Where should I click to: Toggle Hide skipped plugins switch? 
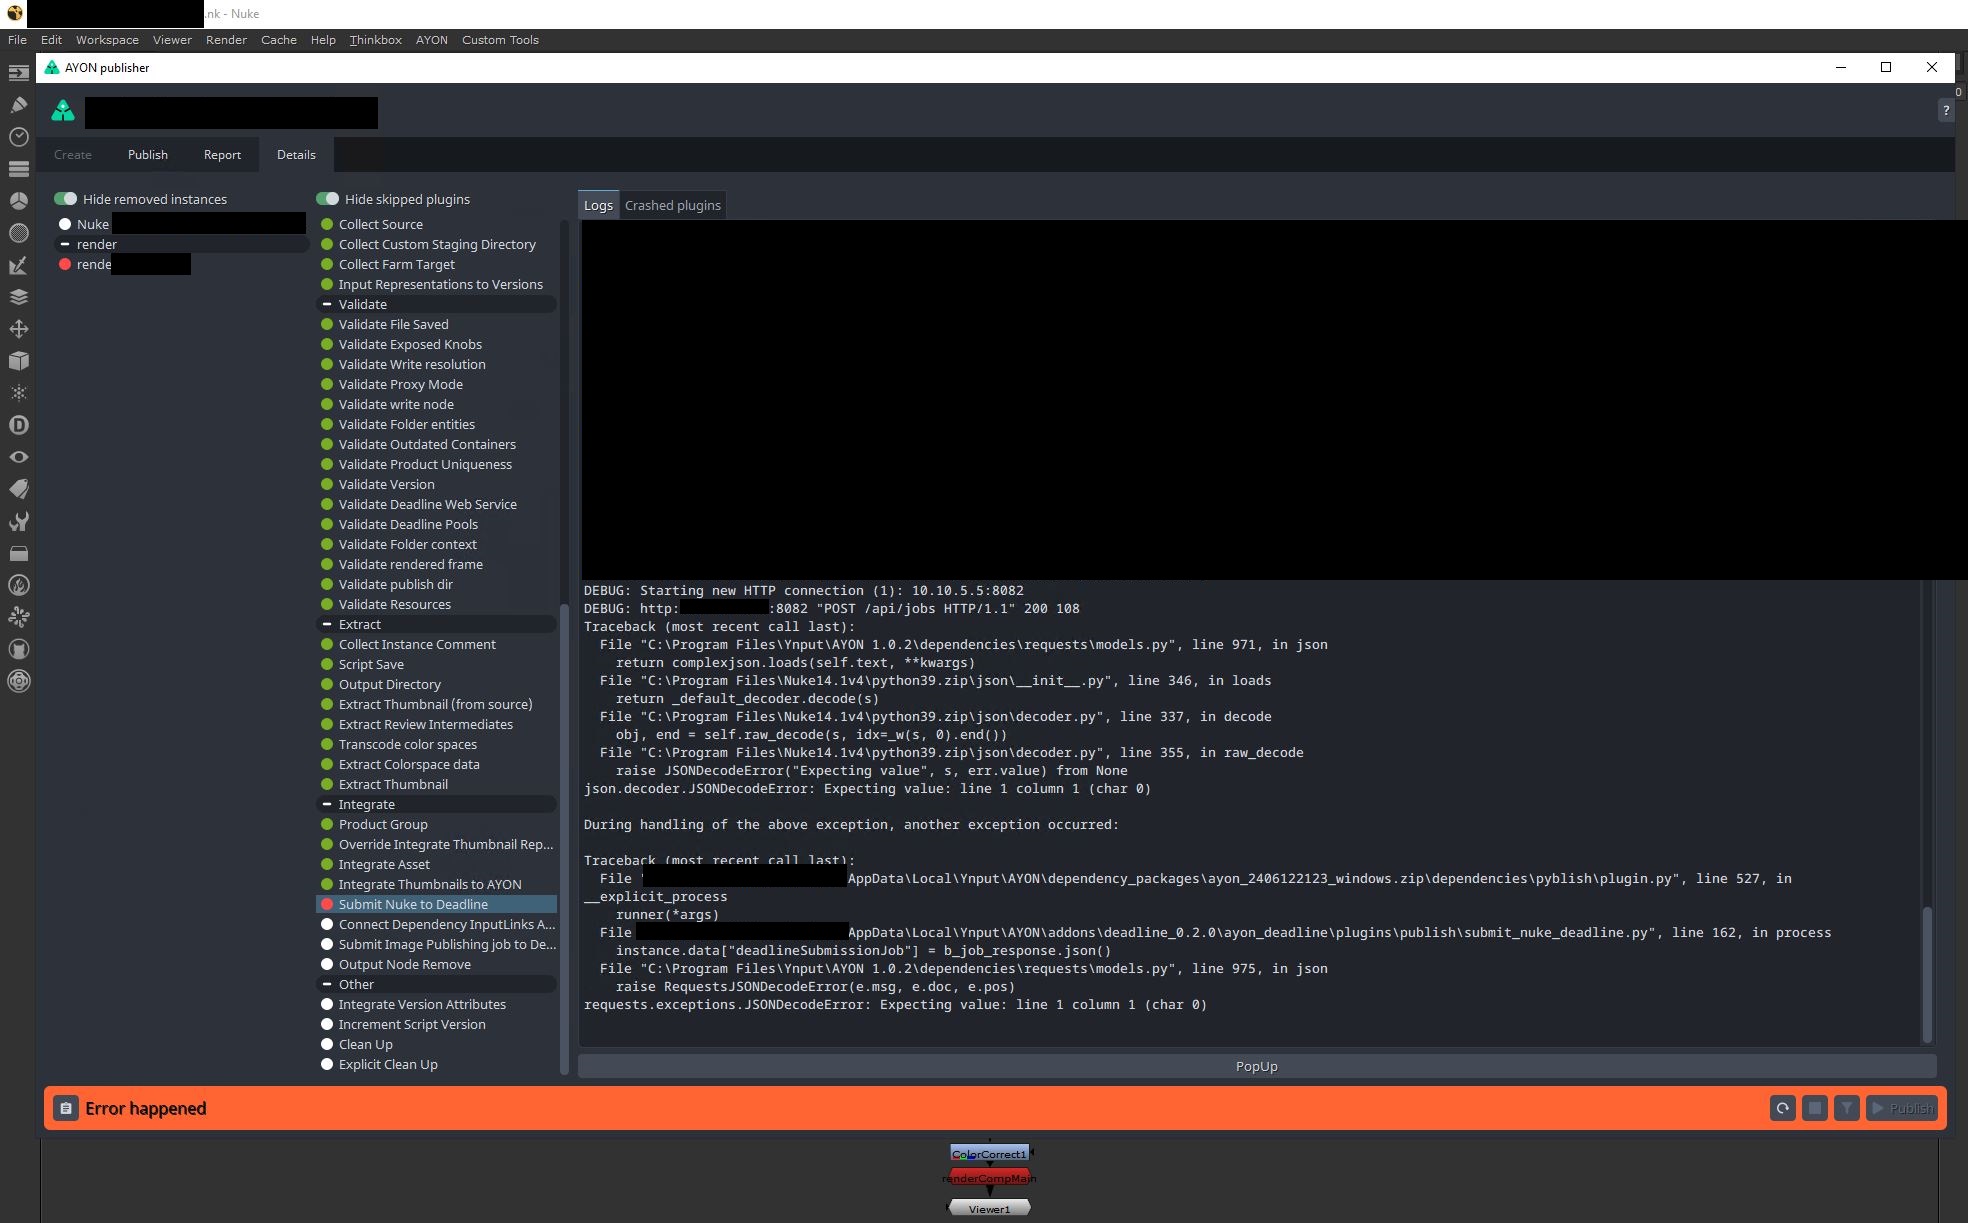[328, 199]
